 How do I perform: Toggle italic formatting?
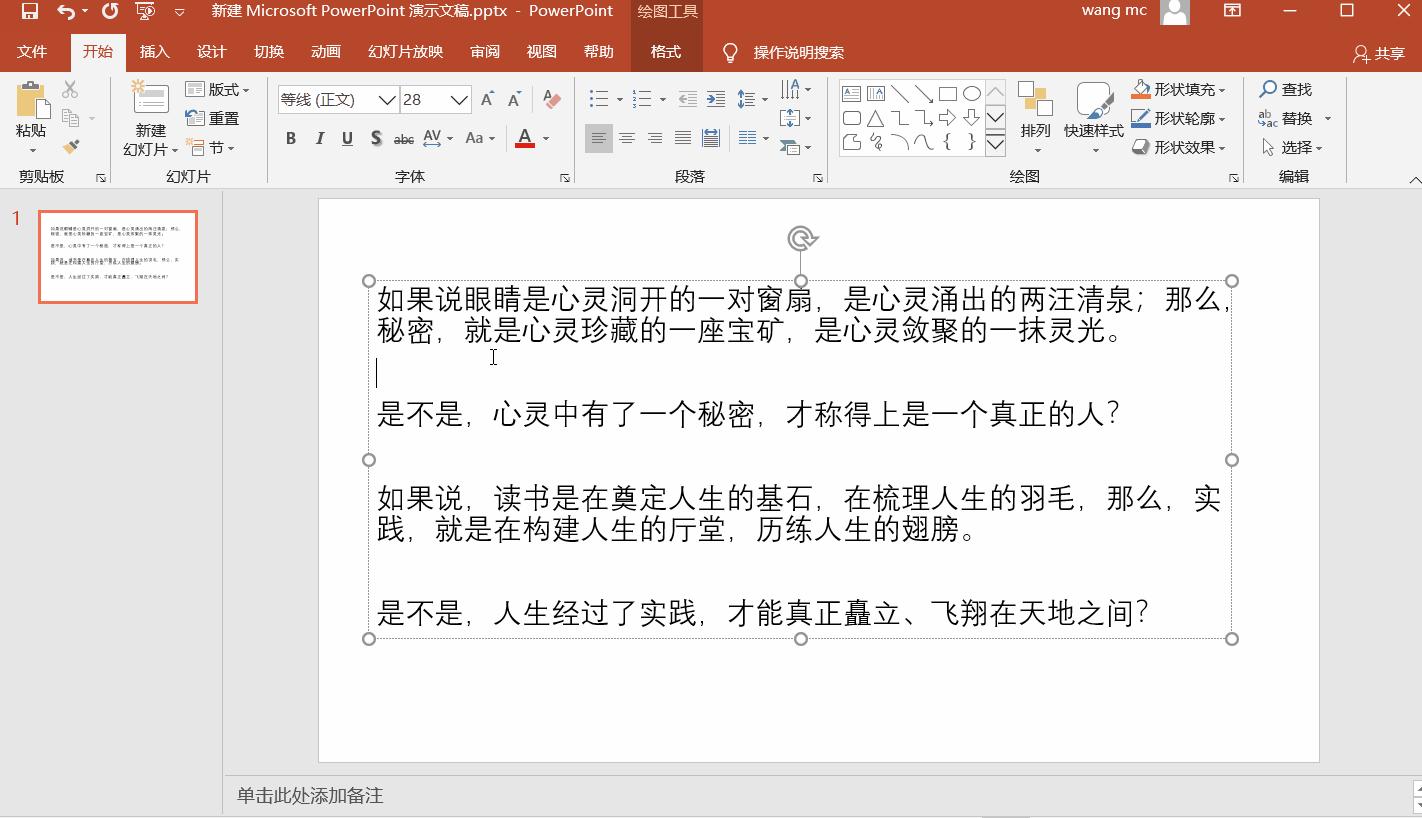point(318,138)
